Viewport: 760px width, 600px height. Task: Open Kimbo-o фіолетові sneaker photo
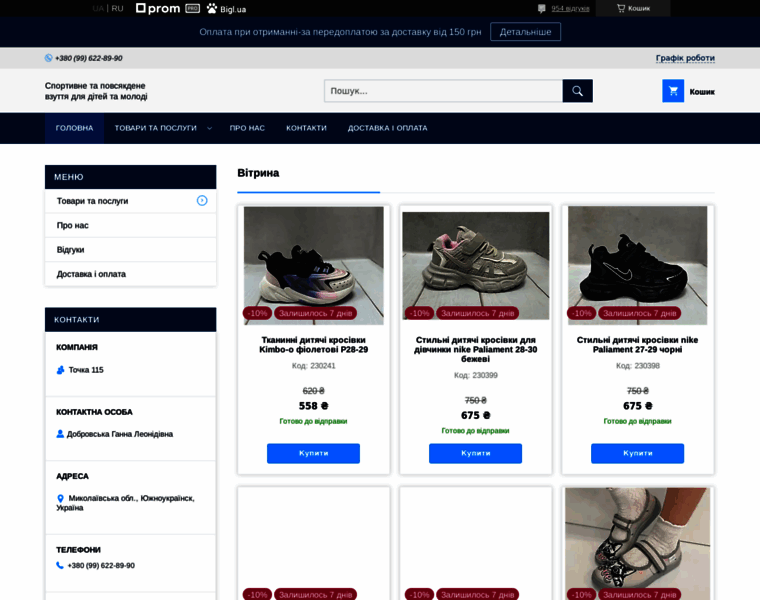314,266
